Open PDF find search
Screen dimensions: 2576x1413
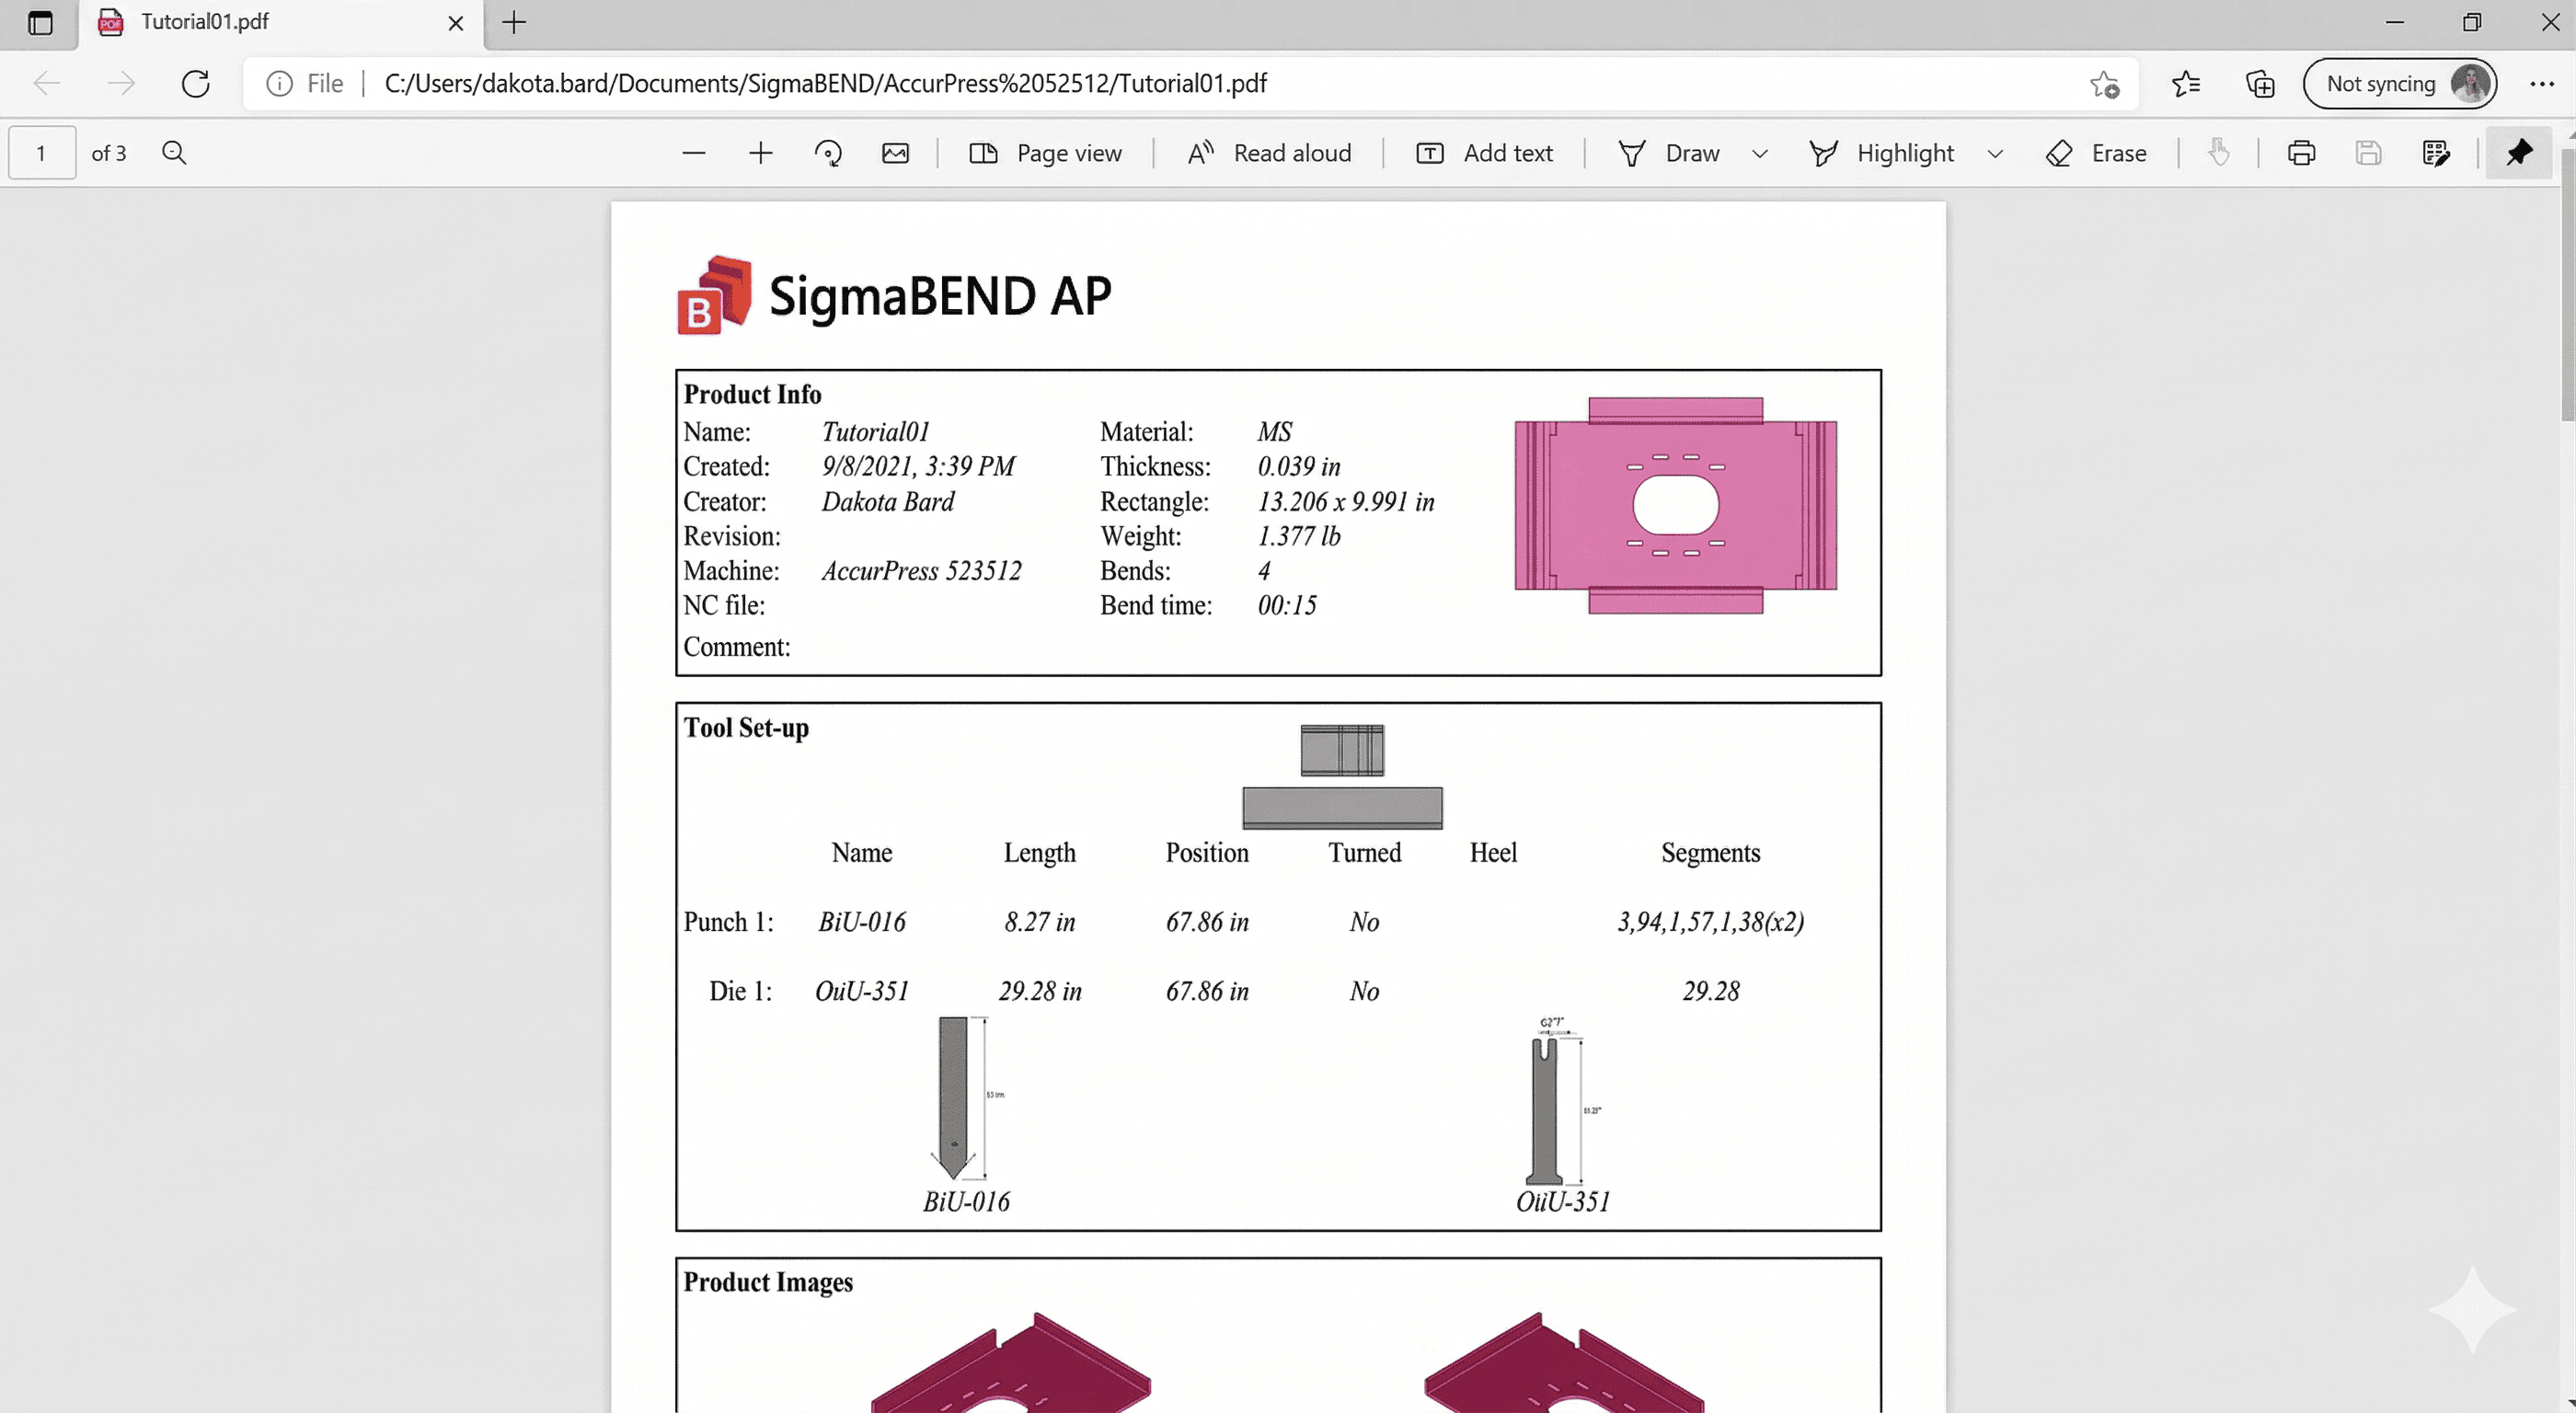point(174,153)
